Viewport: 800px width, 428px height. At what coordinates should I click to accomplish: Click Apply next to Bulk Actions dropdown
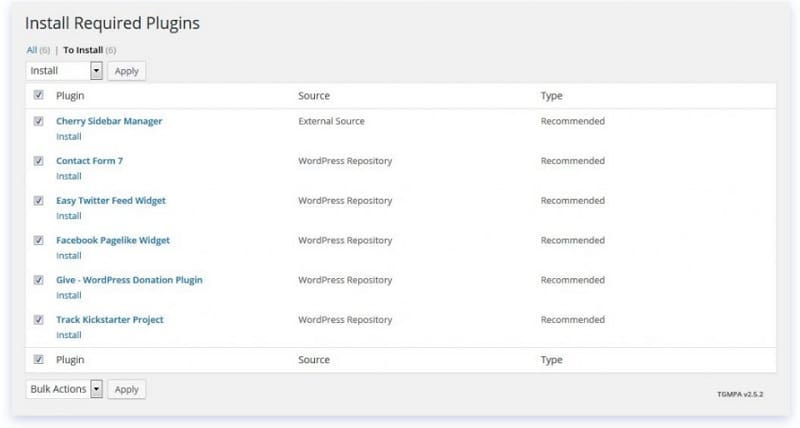pos(127,389)
